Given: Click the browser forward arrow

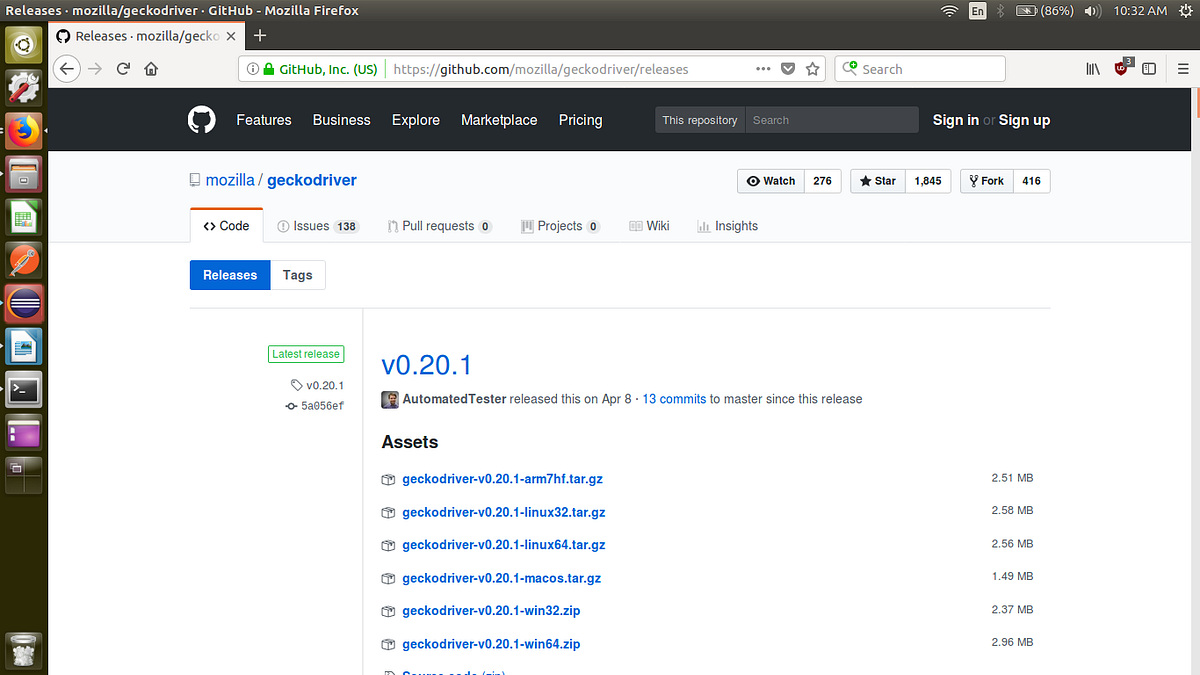Looking at the screenshot, I should point(95,69).
